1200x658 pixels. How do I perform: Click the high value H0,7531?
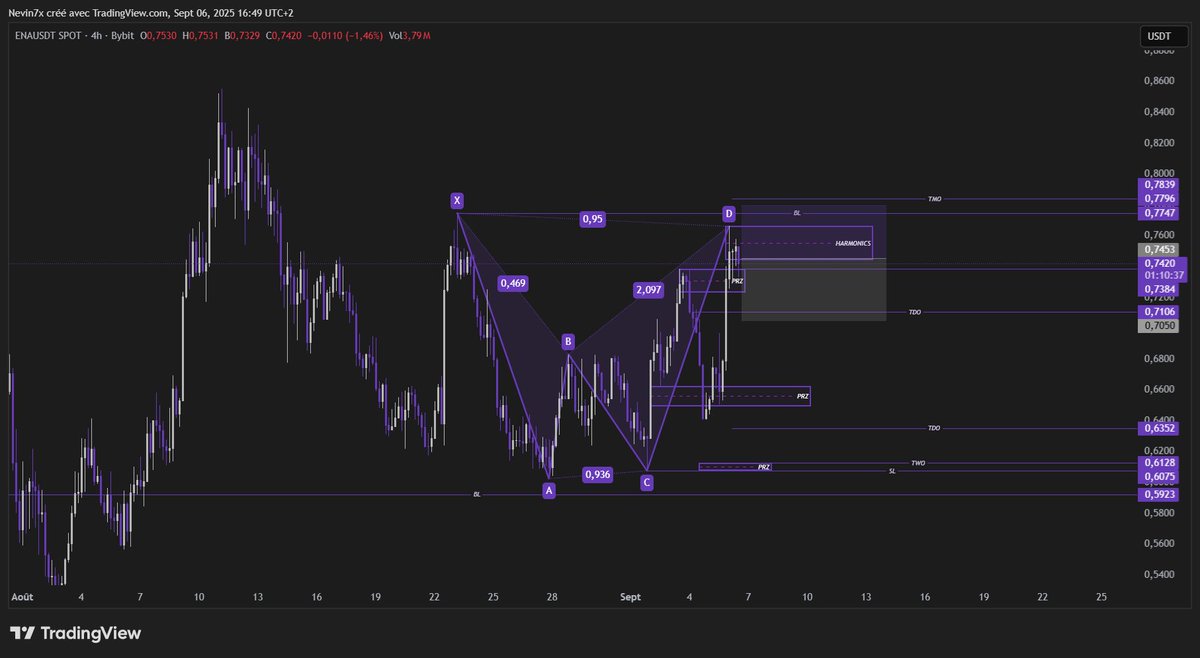point(201,36)
